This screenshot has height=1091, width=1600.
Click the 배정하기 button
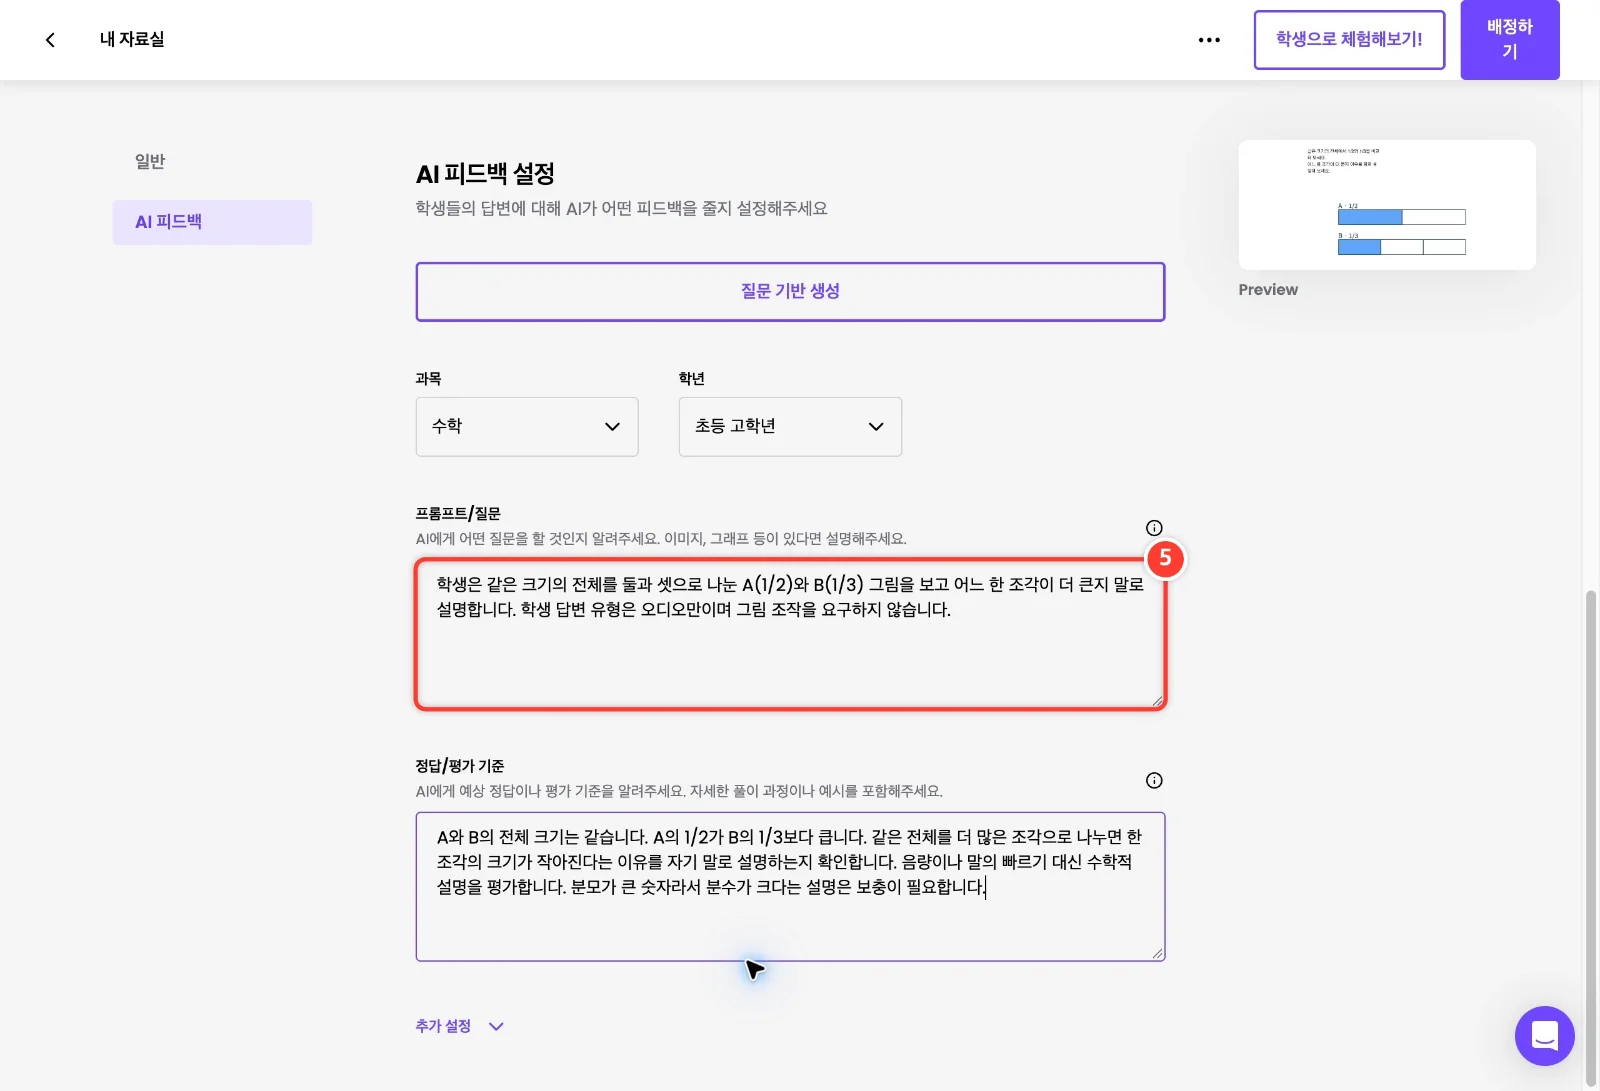[1510, 40]
